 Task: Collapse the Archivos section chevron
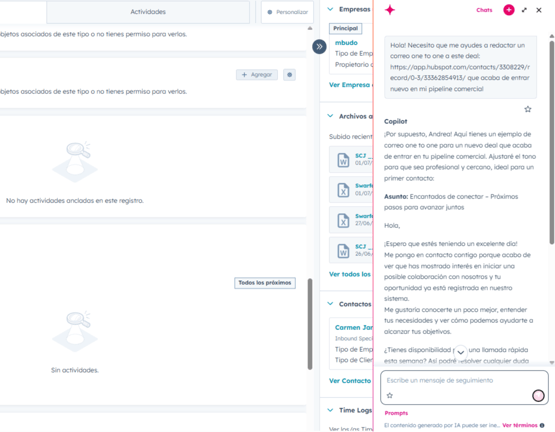[x=330, y=116]
